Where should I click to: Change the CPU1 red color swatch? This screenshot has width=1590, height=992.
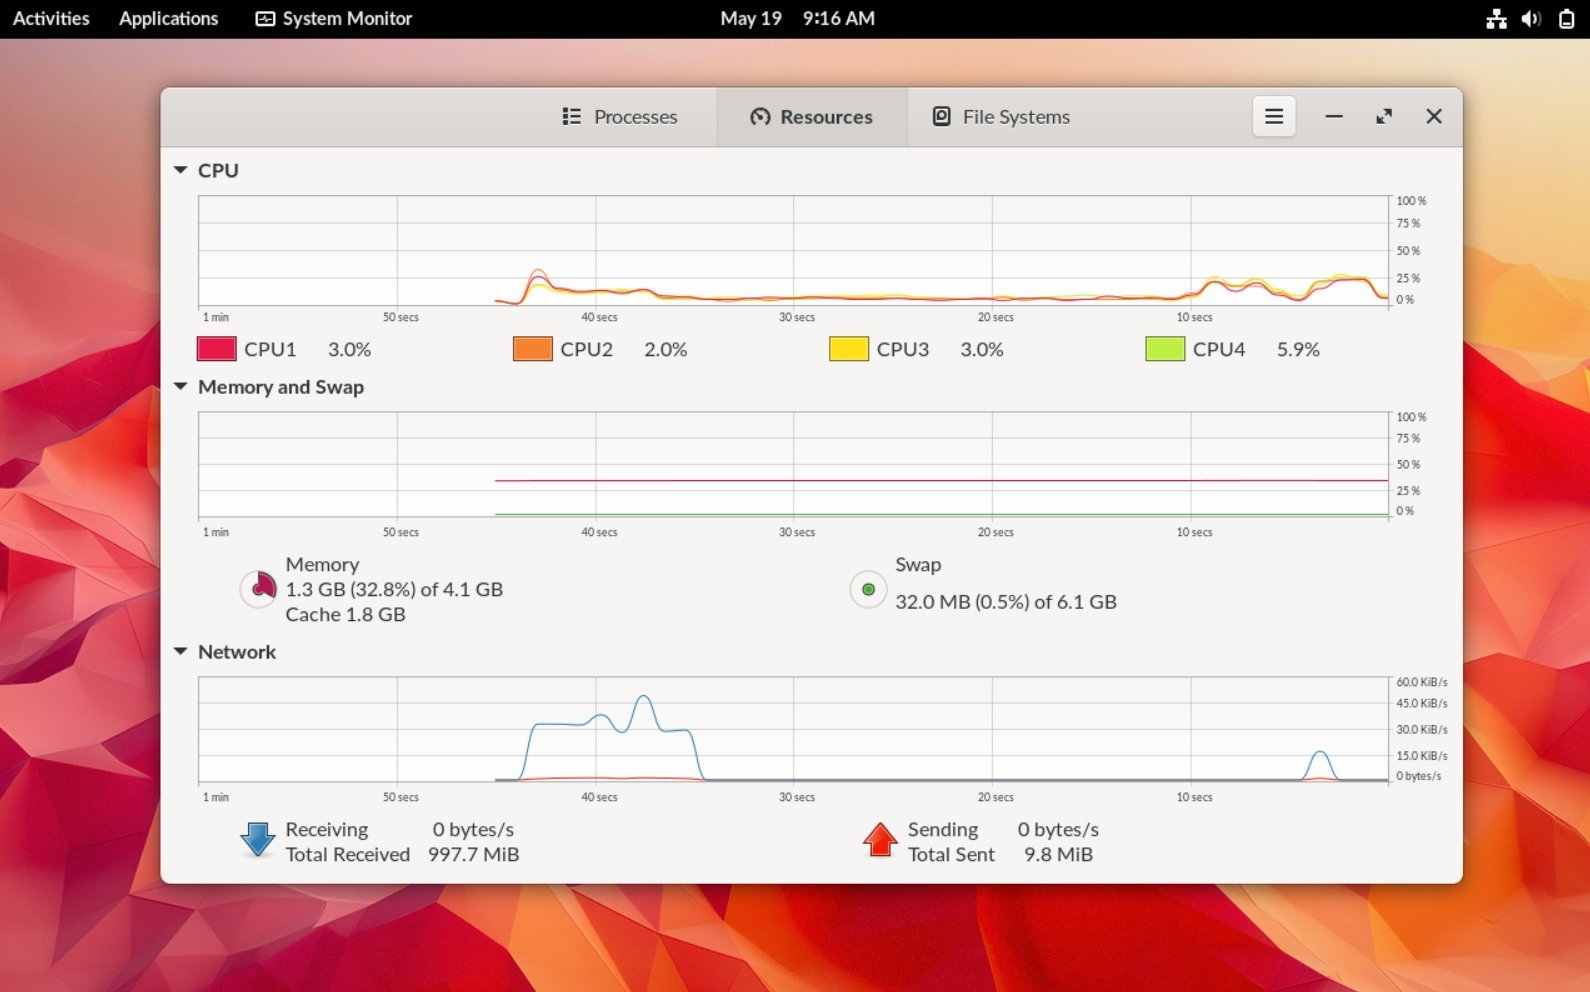click(217, 349)
